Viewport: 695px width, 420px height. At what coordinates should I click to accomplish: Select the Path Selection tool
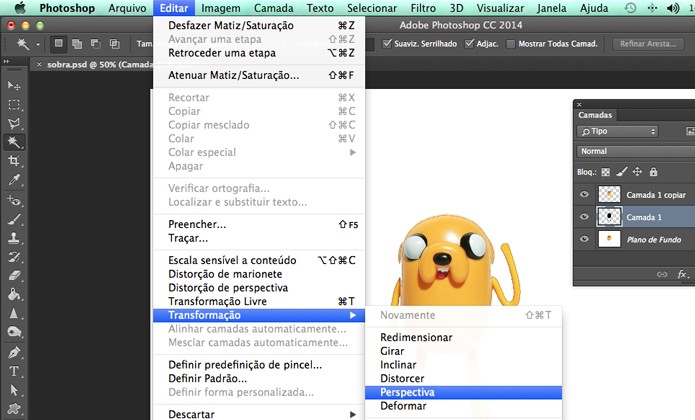coord(14,390)
